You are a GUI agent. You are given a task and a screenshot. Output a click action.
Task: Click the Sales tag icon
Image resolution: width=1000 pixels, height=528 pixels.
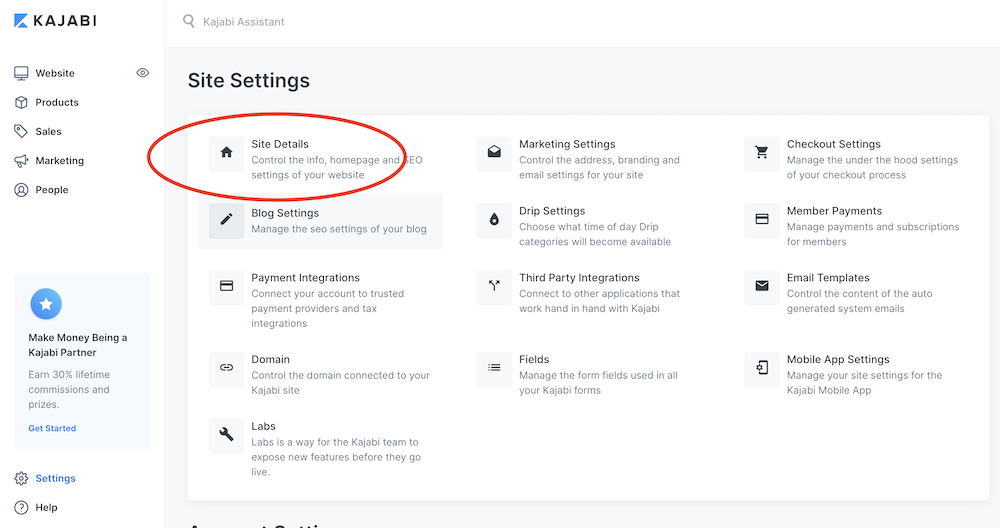(x=21, y=131)
